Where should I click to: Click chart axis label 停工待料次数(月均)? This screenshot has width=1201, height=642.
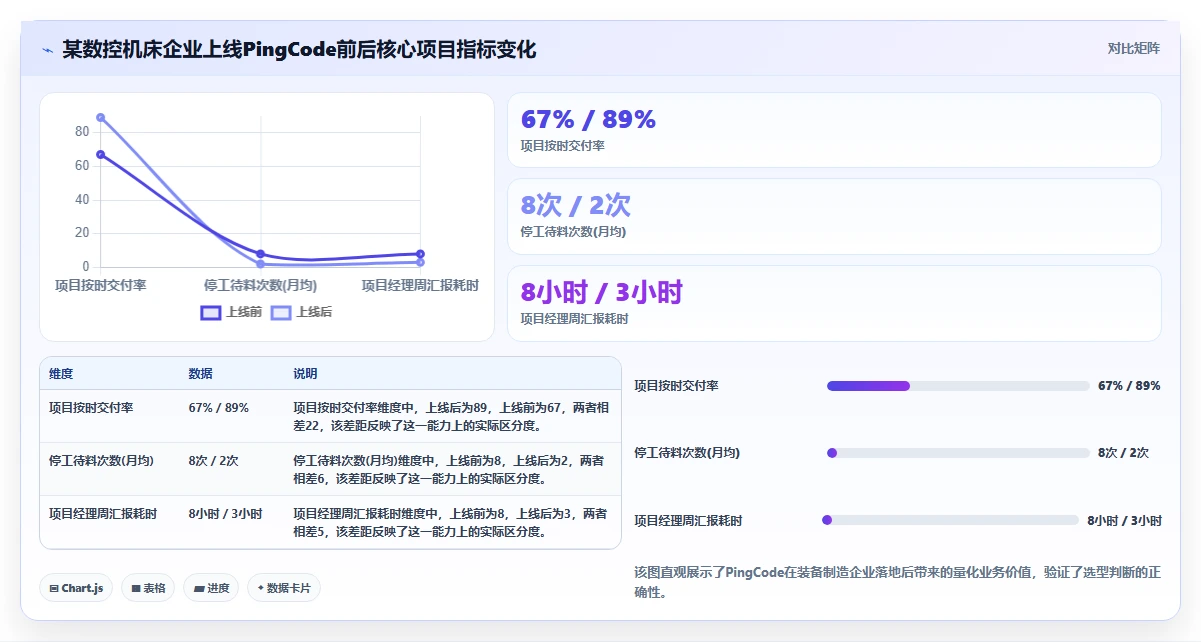[261, 285]
